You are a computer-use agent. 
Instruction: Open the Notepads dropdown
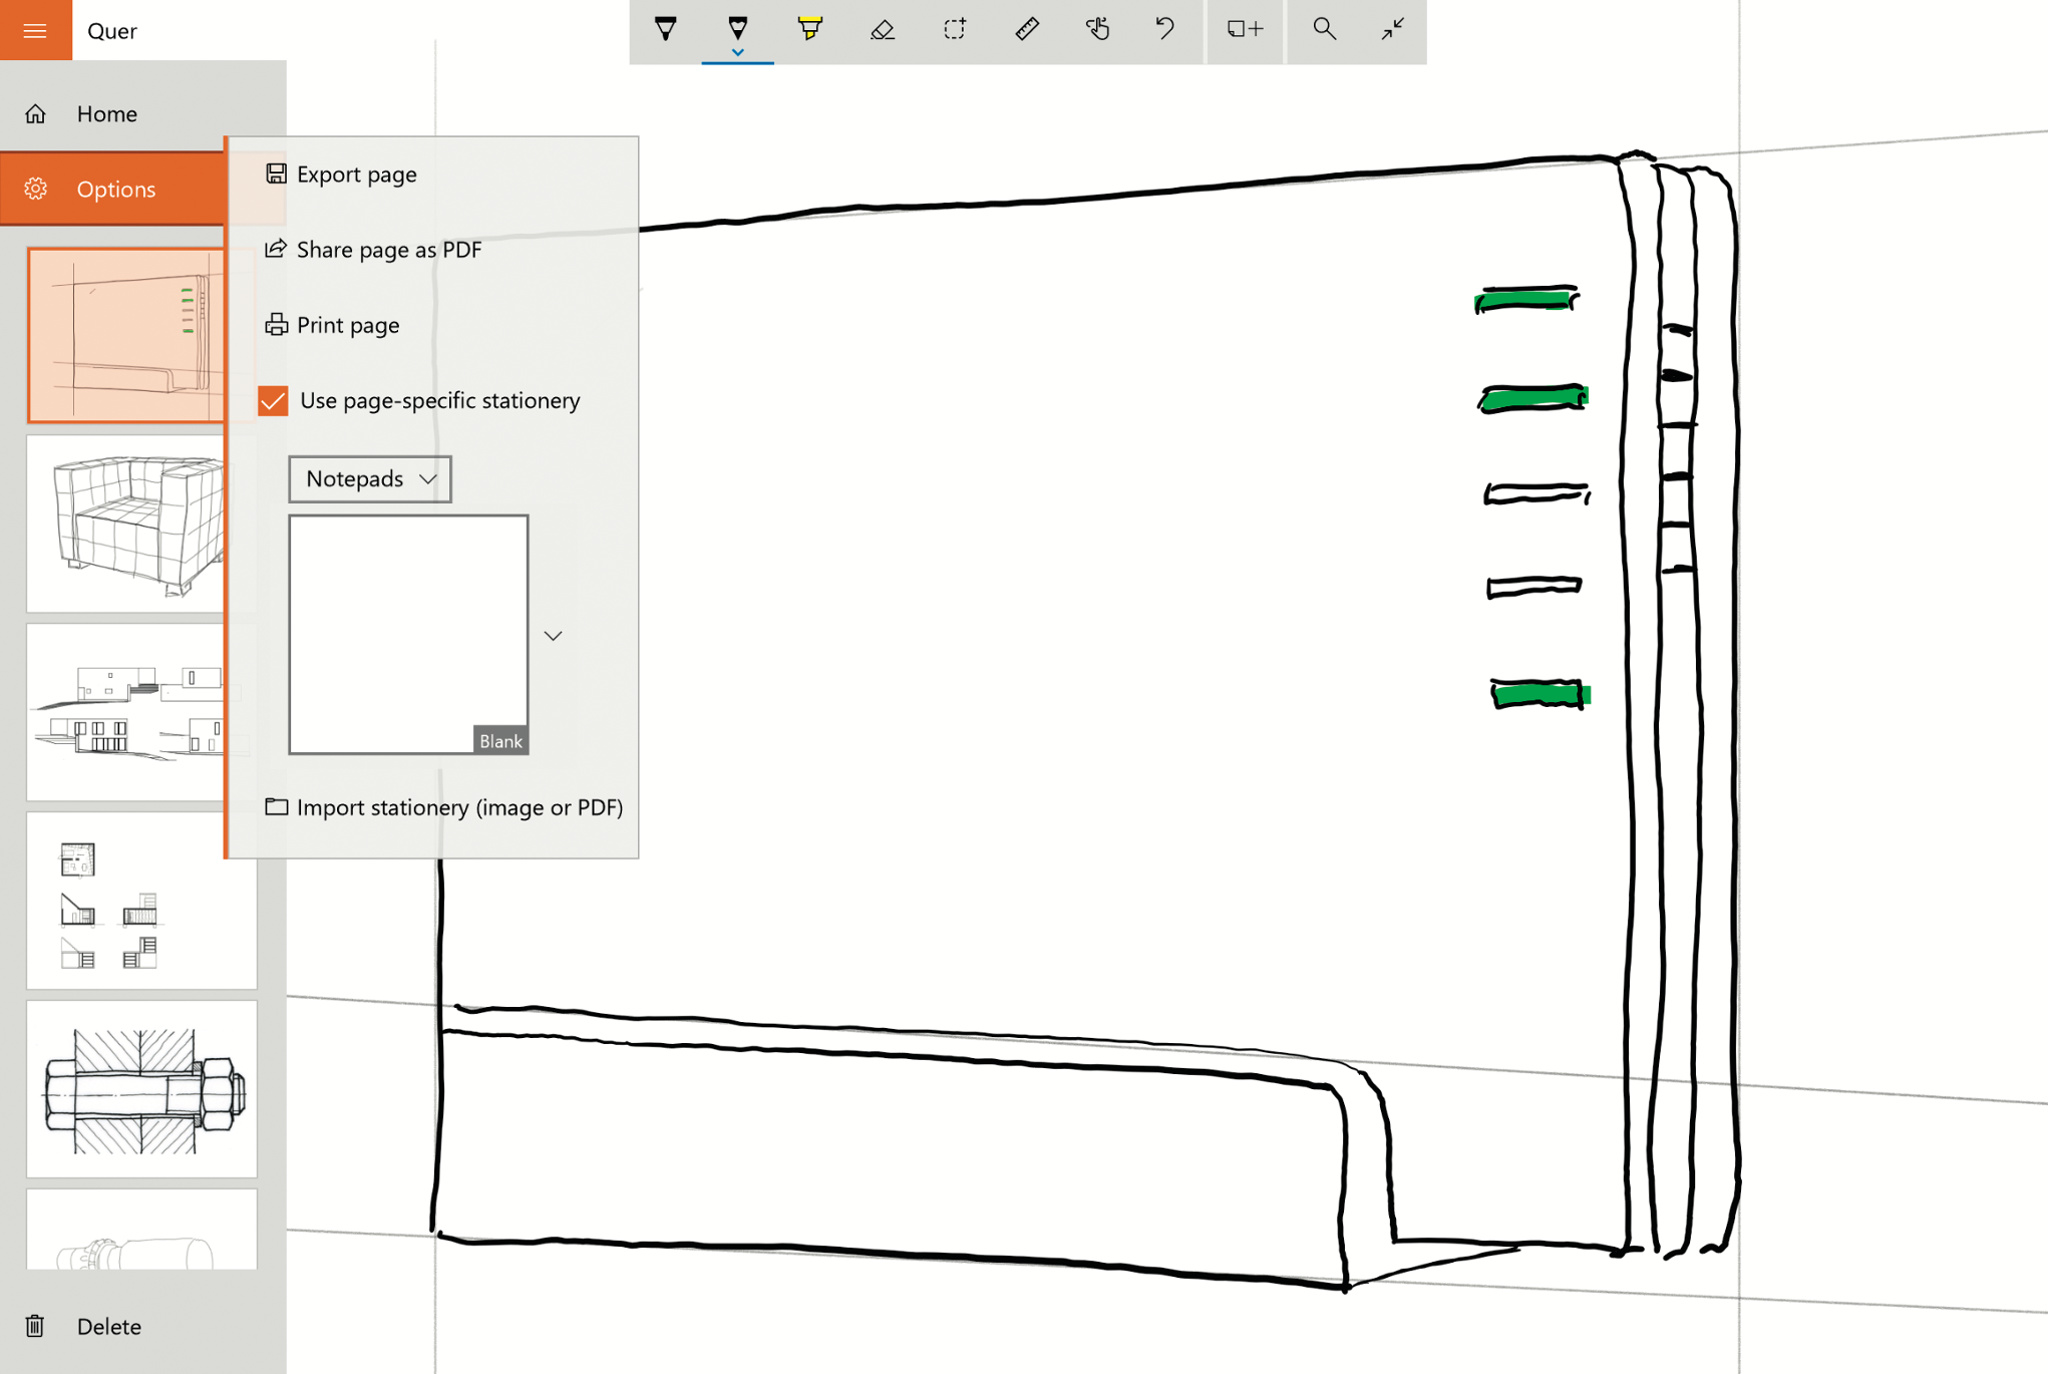[x=370, y=479]
